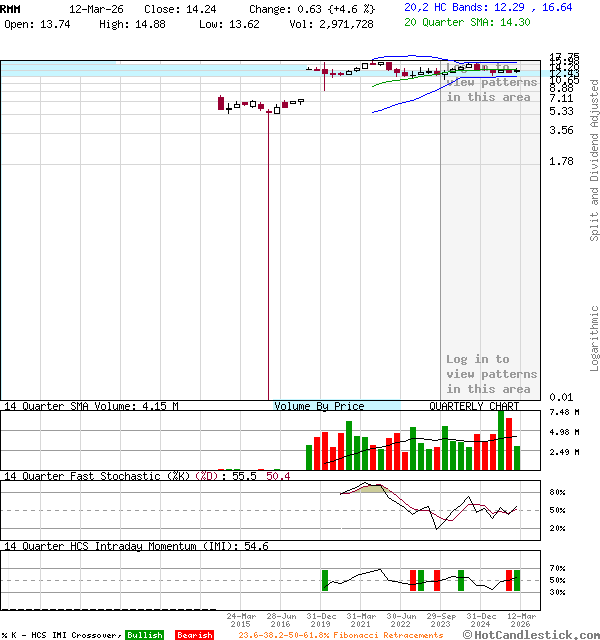This screenshot has width=600, height=640.
Task: Select the RMM ticker symbol
Action: pos(11,8)
